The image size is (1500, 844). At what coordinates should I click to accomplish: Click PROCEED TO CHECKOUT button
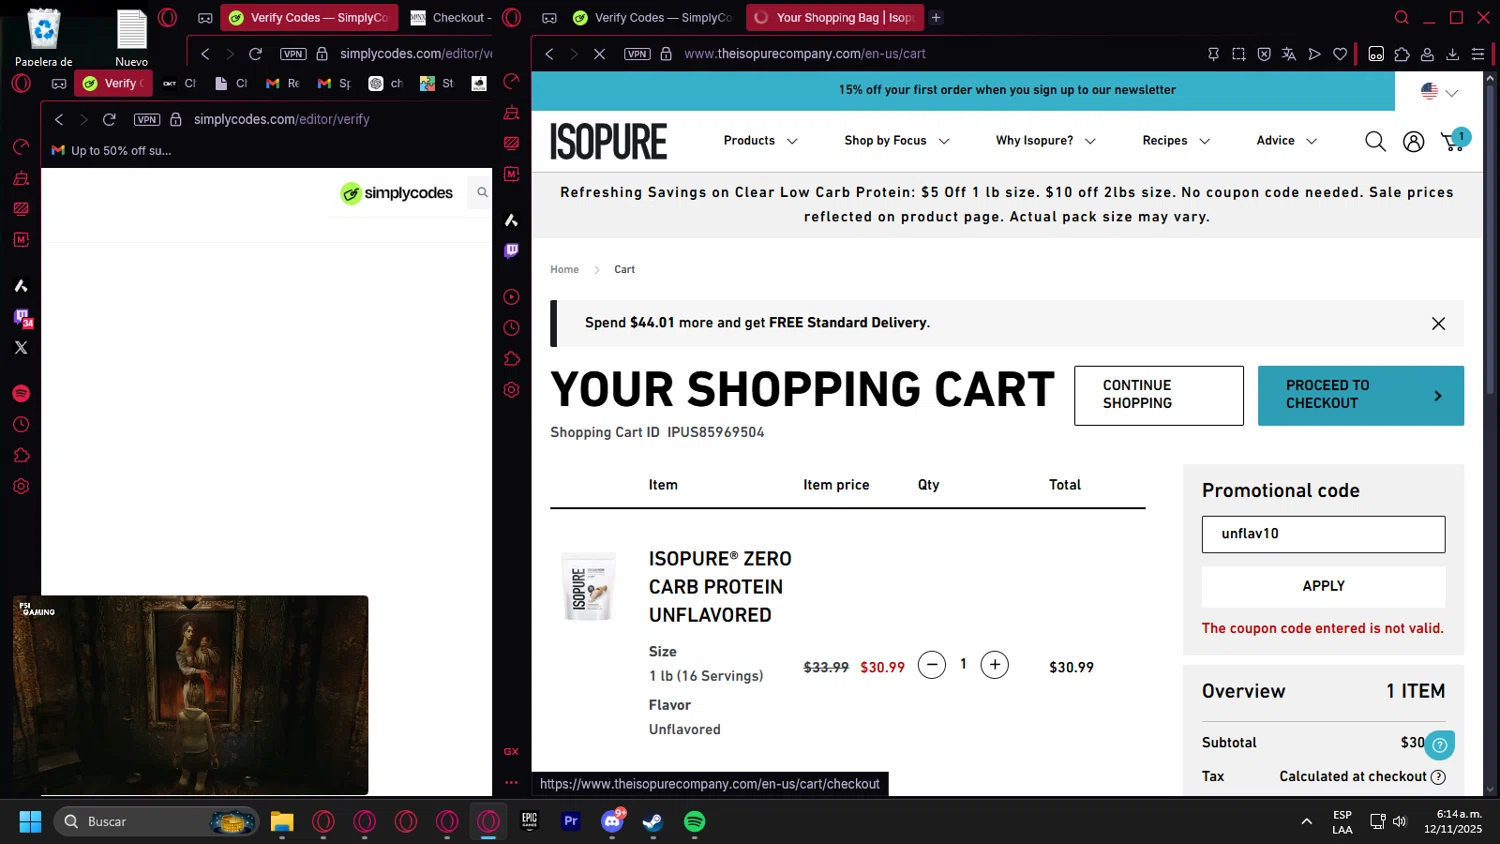(x=1361, y=395)
